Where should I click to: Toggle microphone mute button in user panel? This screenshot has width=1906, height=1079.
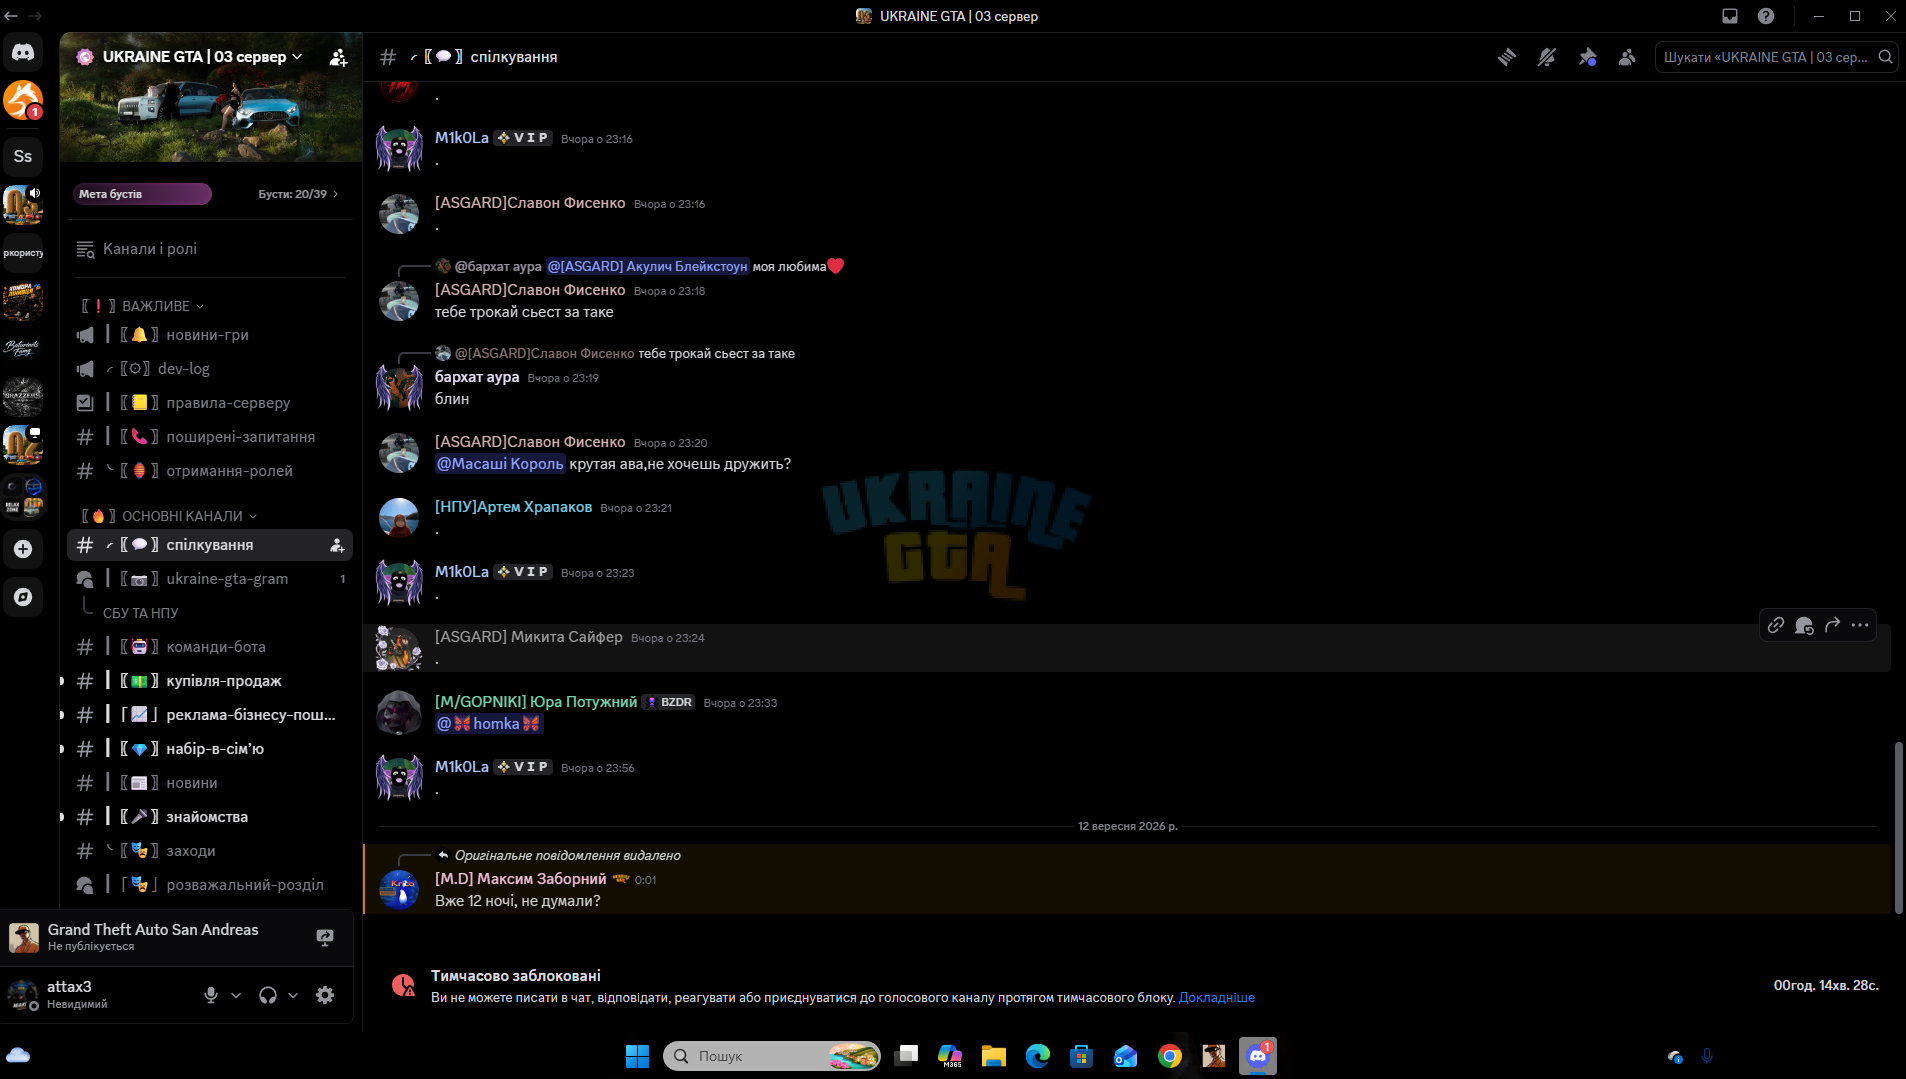tap(211, 995)
